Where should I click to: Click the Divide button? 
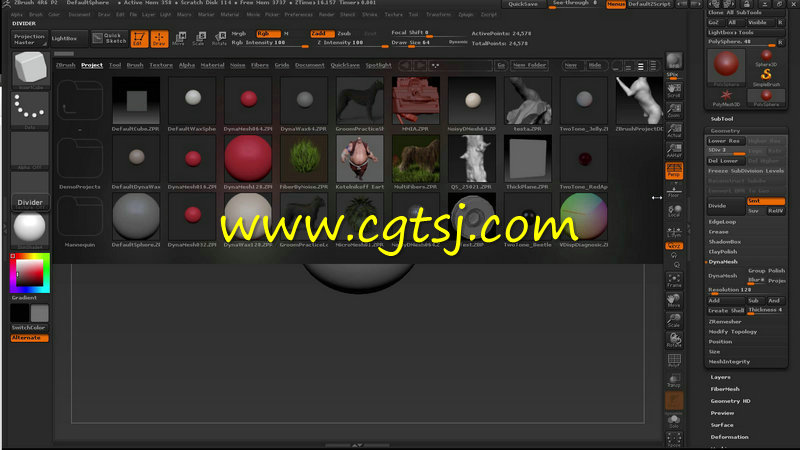click(x=725, y=206)
